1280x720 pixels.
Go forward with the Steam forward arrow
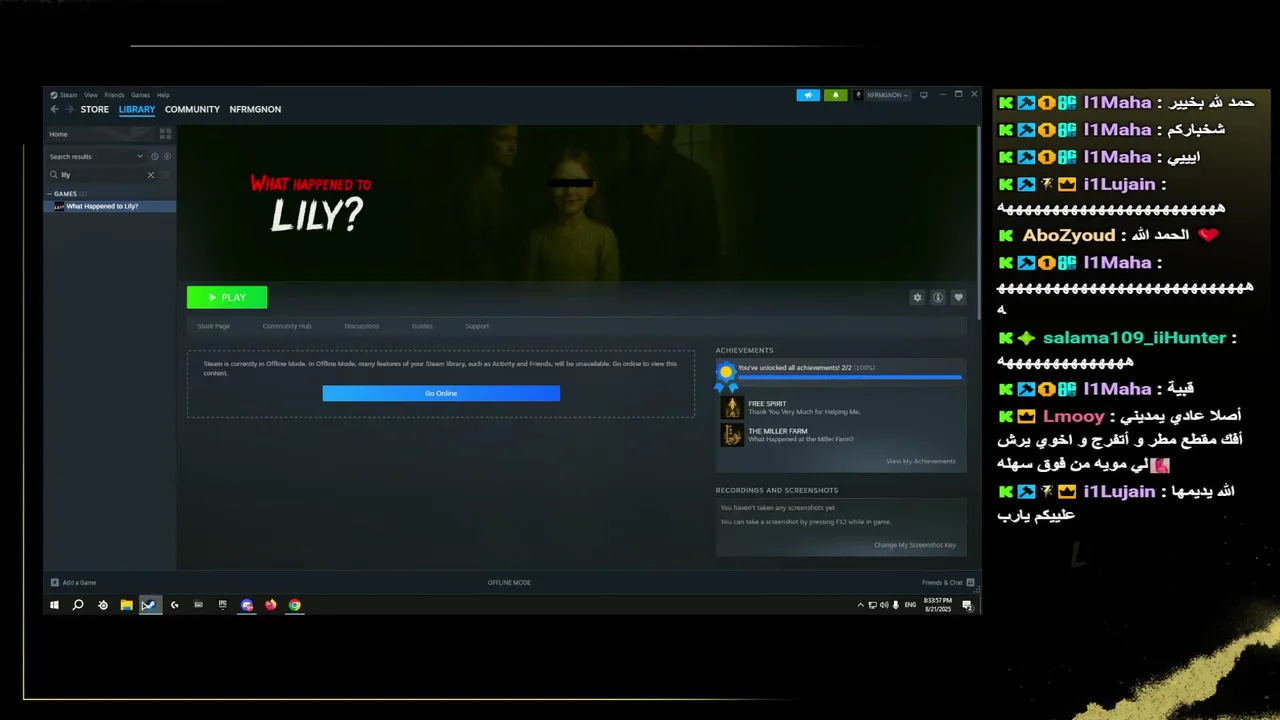pyautogui.click(x=69, y=109)
